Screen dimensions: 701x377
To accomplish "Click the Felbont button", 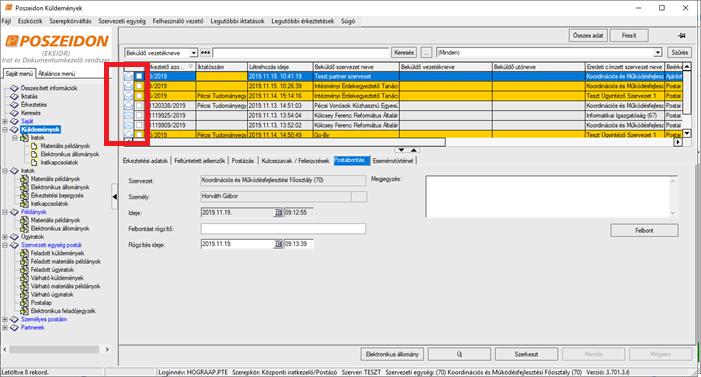I will click(644, 230).
